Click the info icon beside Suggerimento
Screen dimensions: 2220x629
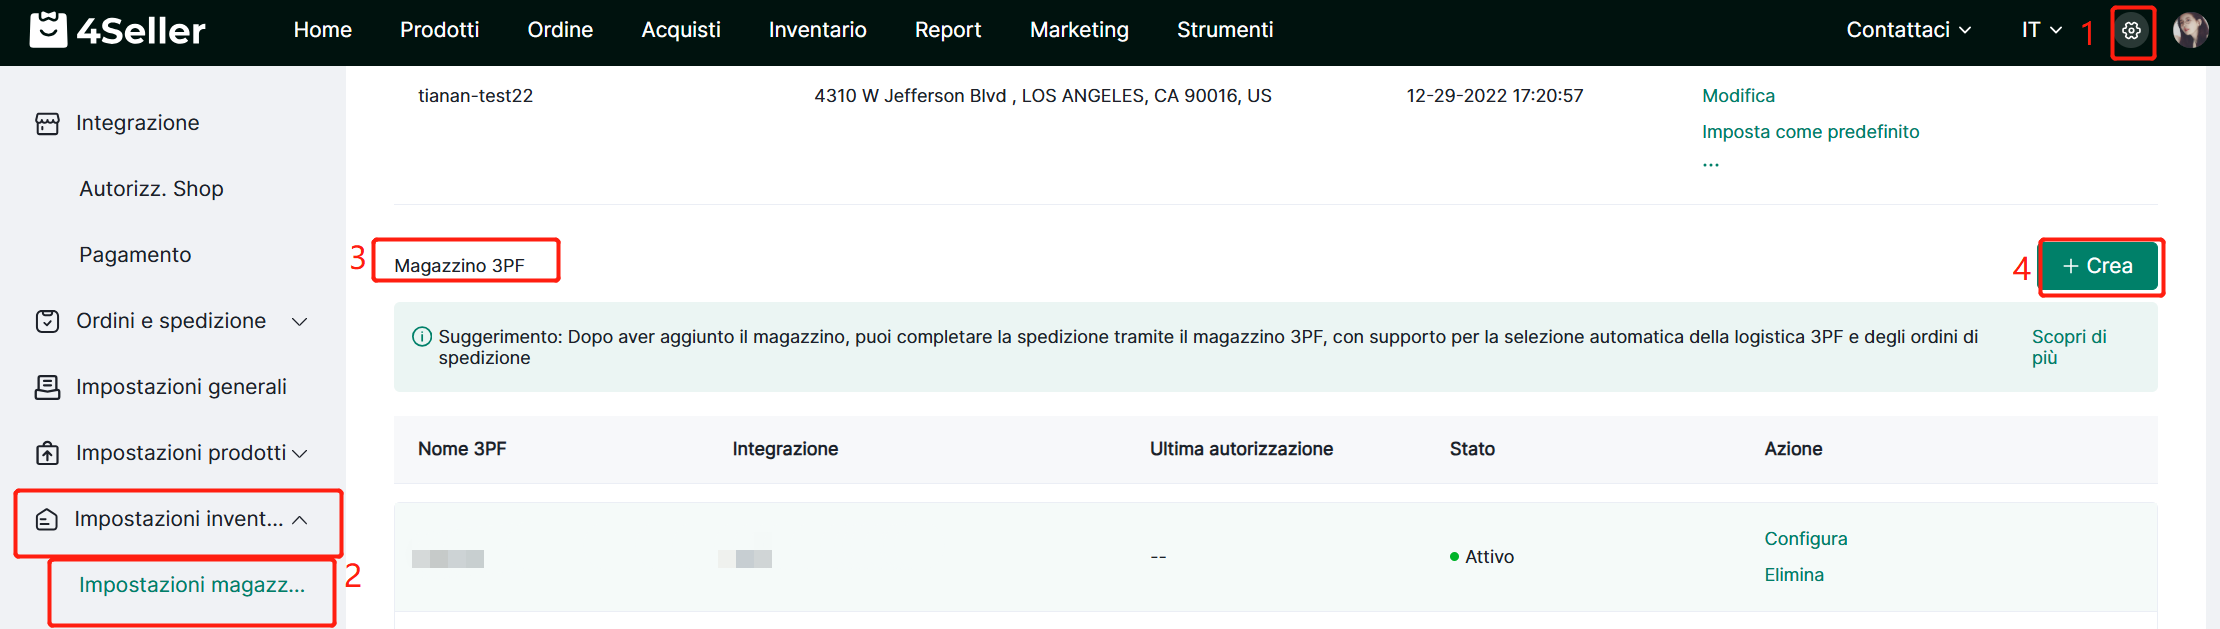tap(422, 337)
